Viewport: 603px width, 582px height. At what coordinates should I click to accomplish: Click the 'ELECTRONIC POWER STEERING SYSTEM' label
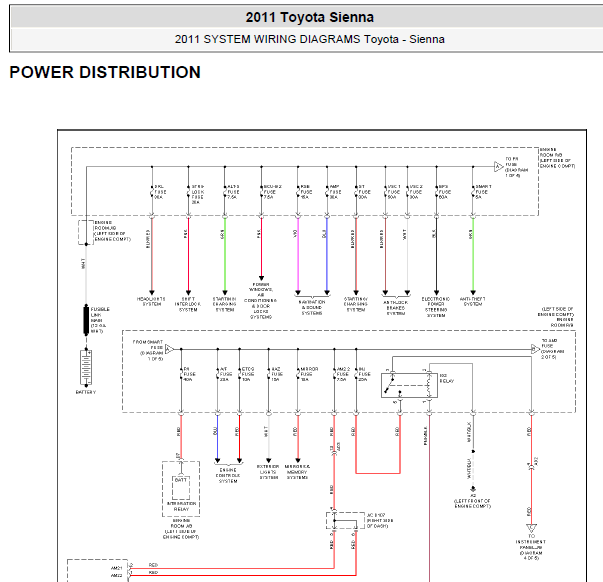point(436,307)
